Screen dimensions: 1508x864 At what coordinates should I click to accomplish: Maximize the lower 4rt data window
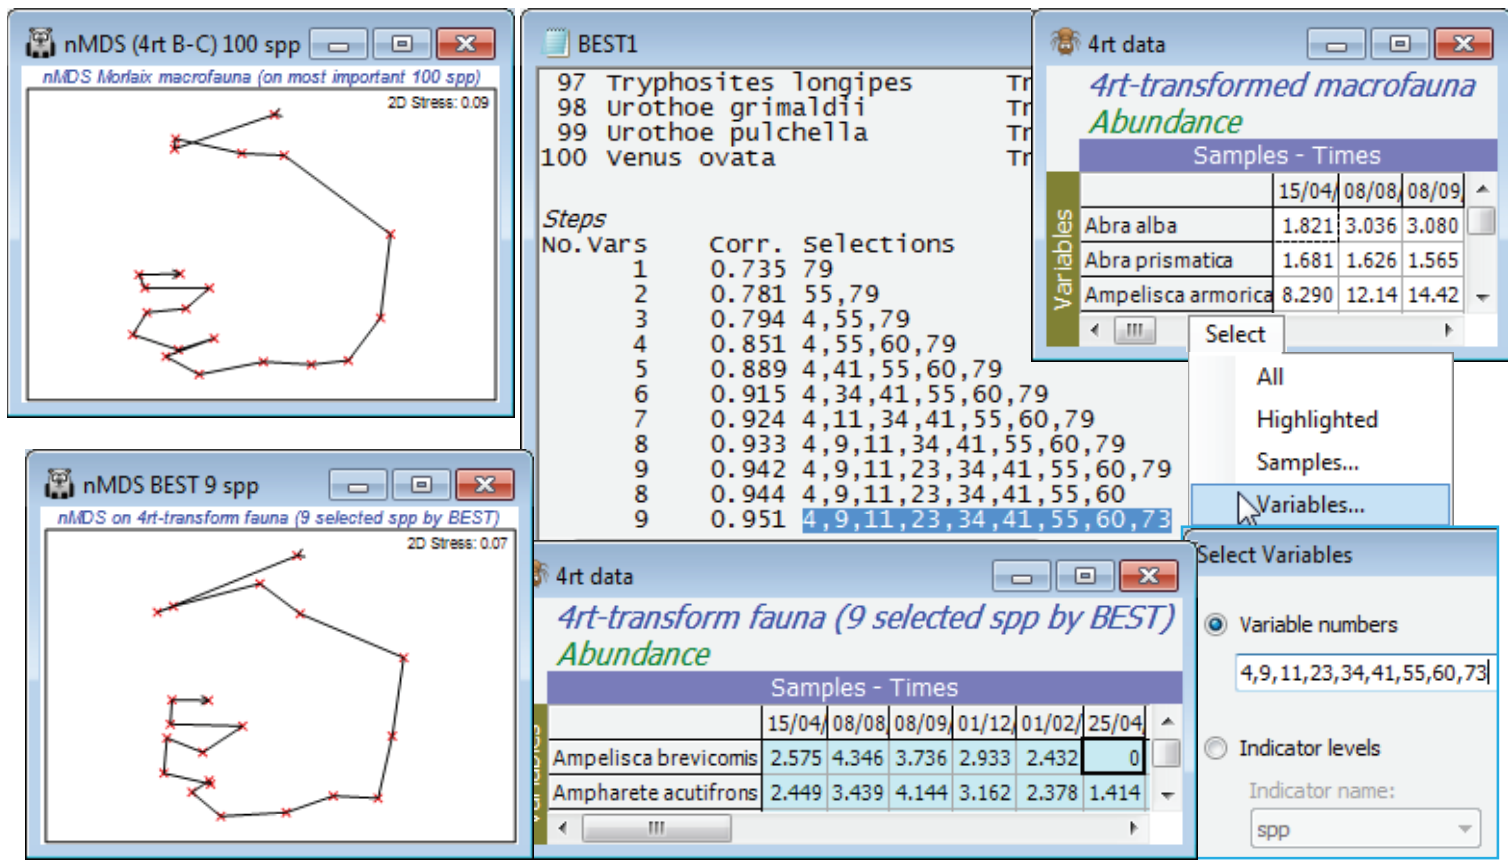pyautogui.click(x=1084, y=576)
